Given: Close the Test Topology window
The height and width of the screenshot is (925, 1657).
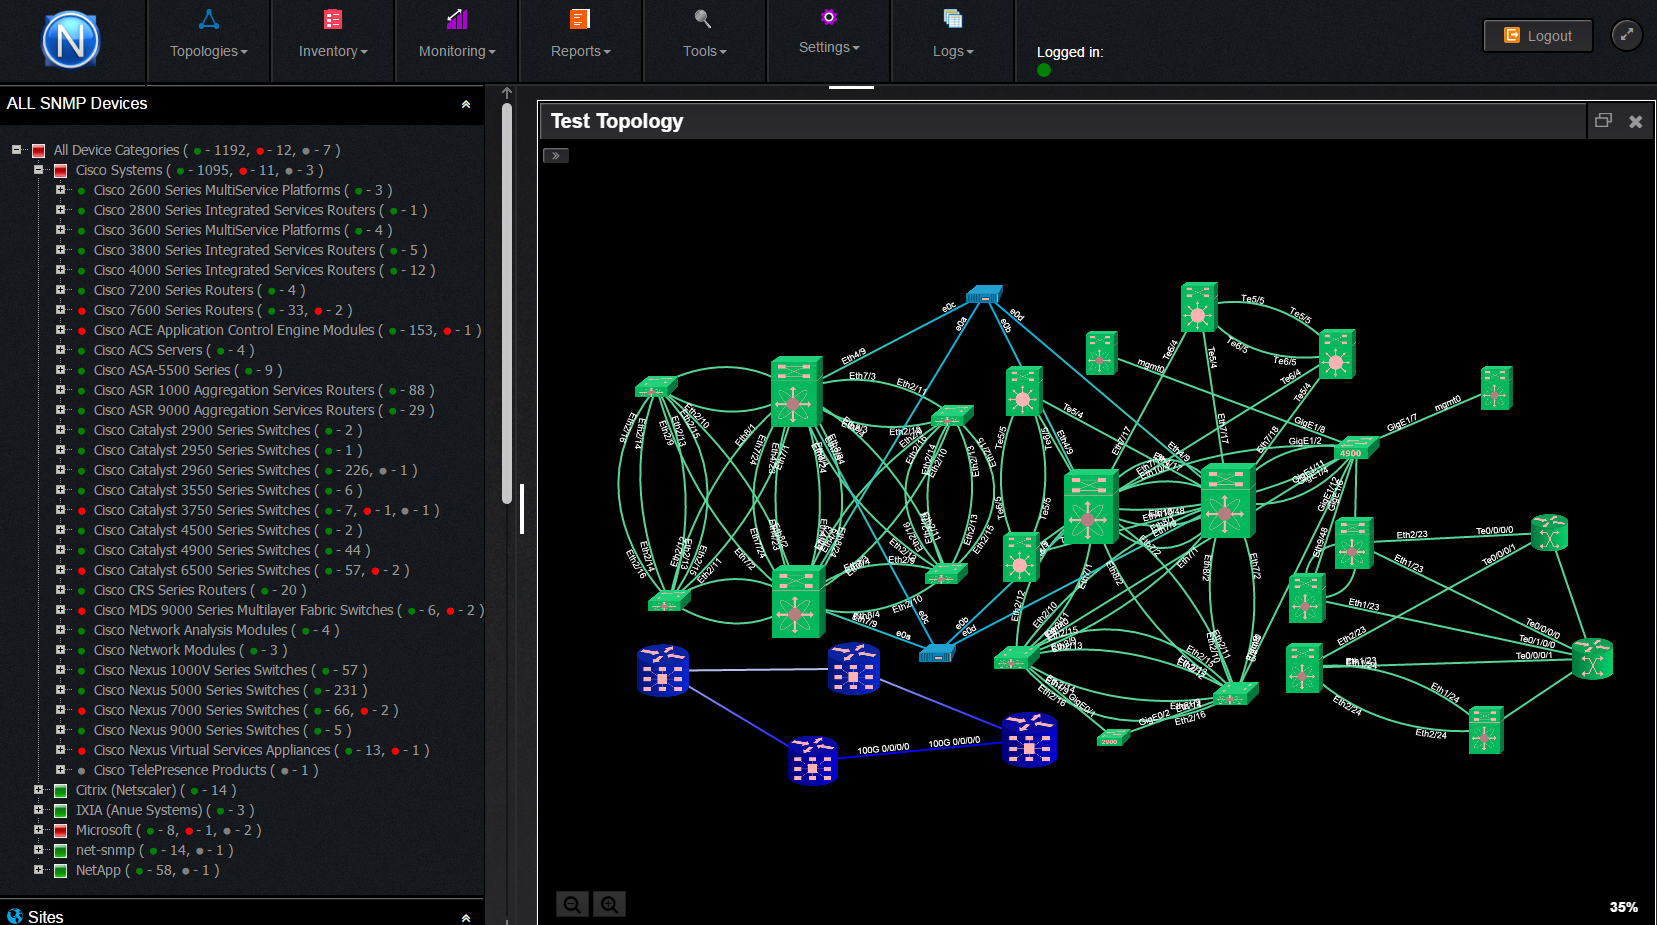Looking at the screenshot, I should [1636, 121].
